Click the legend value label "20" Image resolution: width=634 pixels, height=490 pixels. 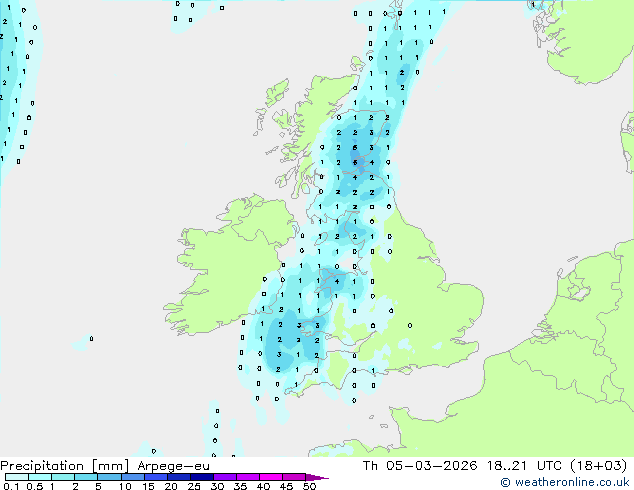[171, 486]
